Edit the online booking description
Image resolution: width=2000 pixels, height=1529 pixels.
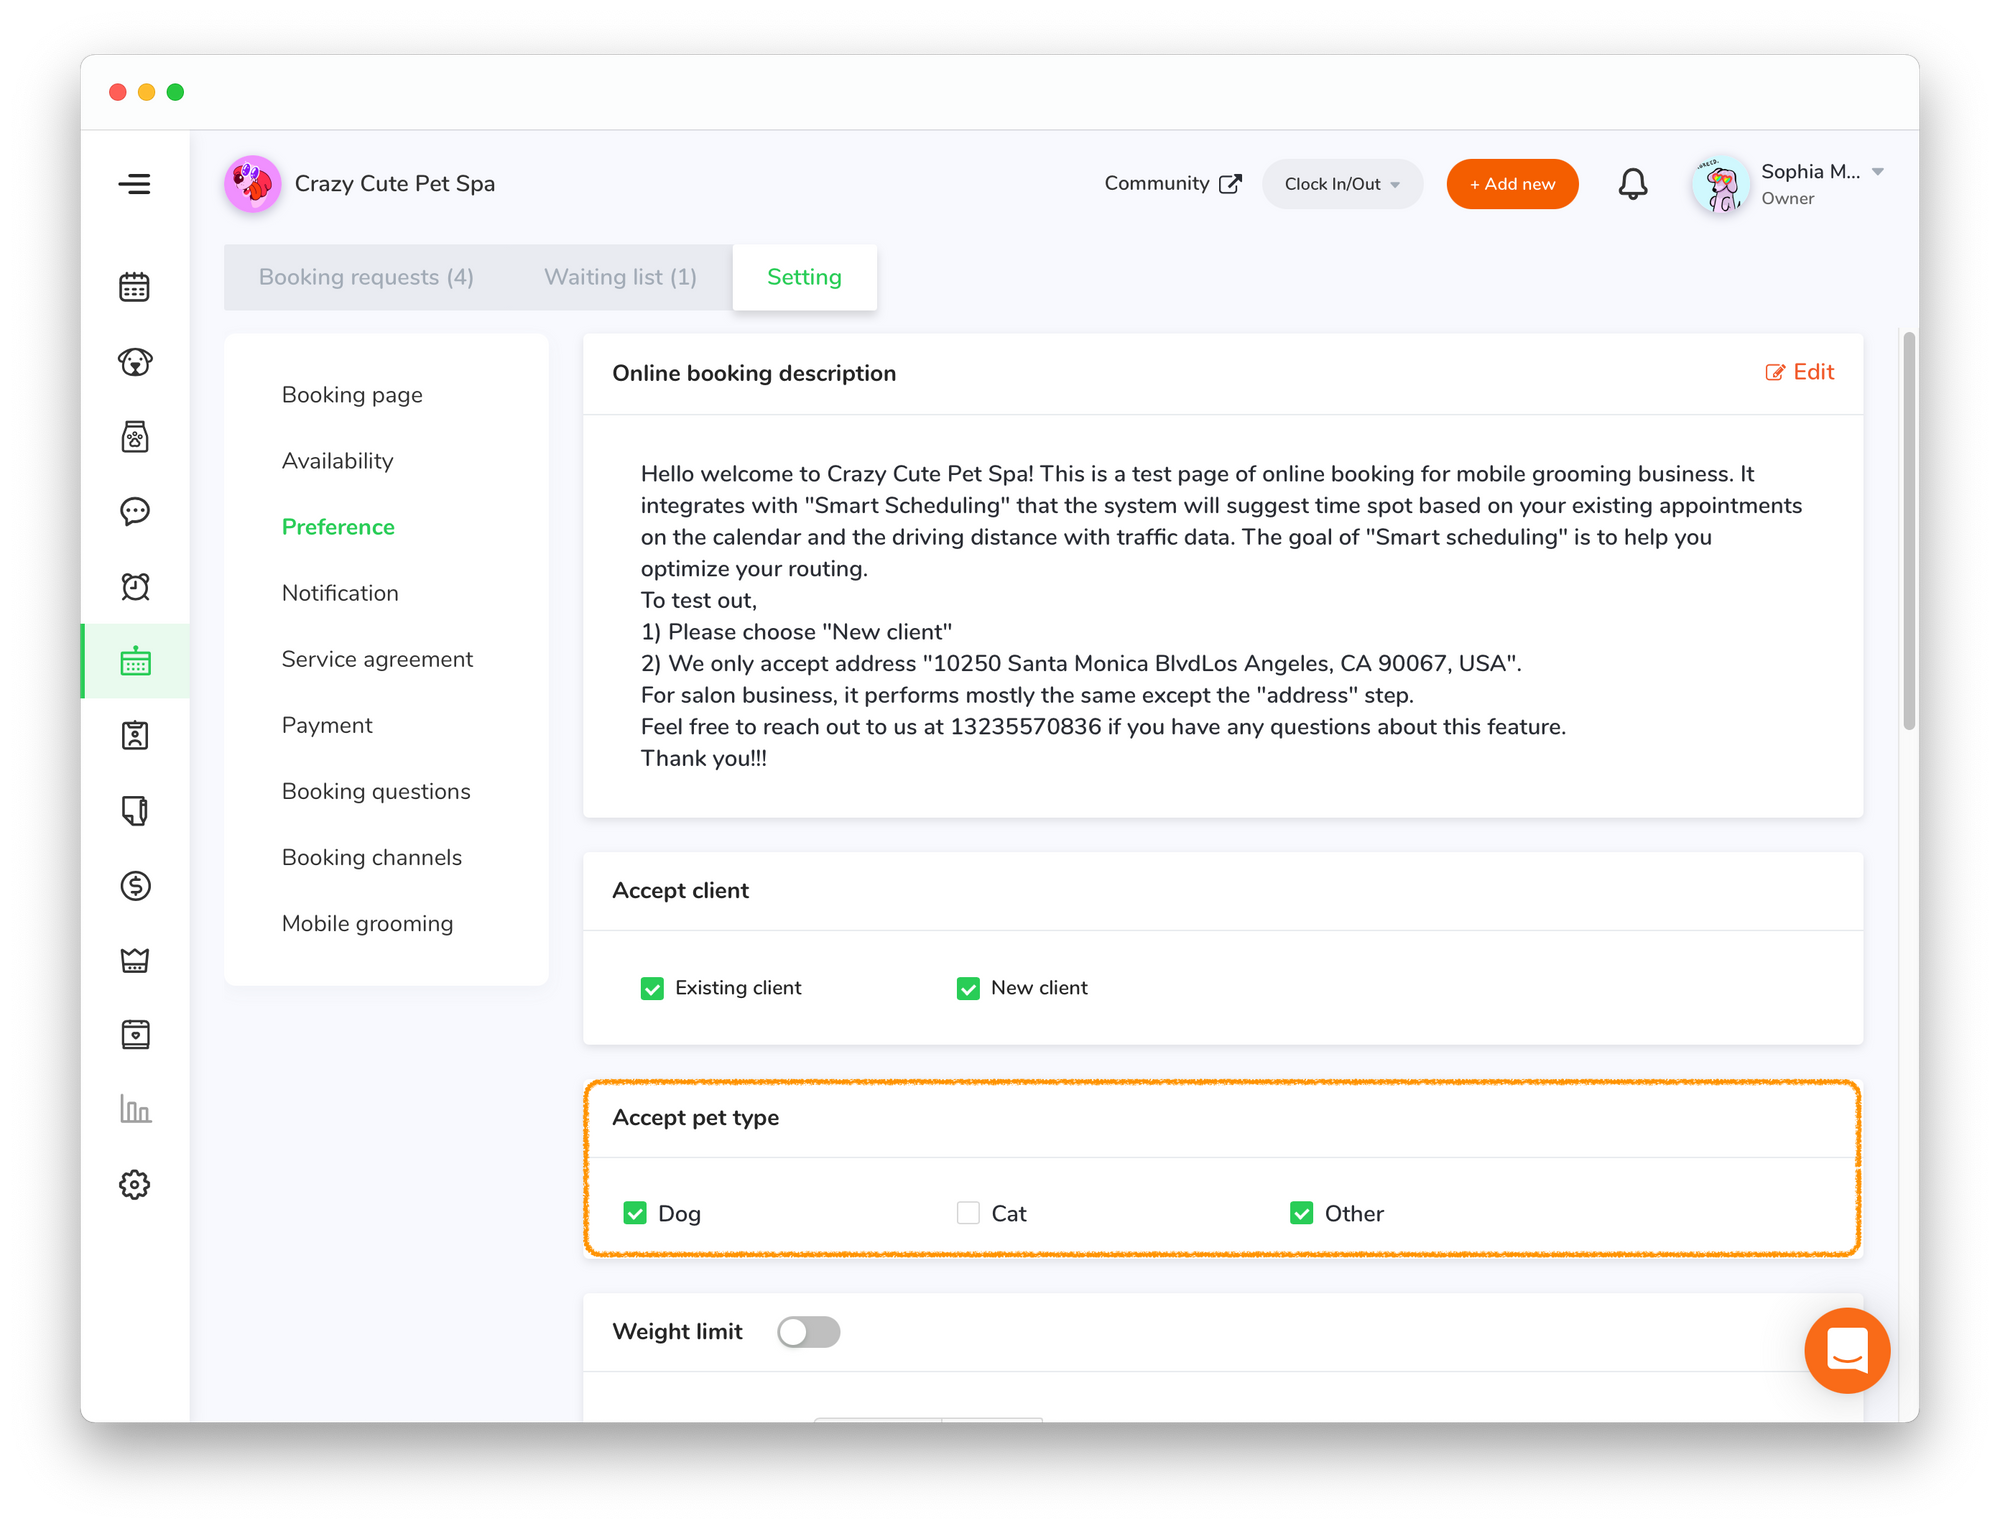coord(1800,372)
